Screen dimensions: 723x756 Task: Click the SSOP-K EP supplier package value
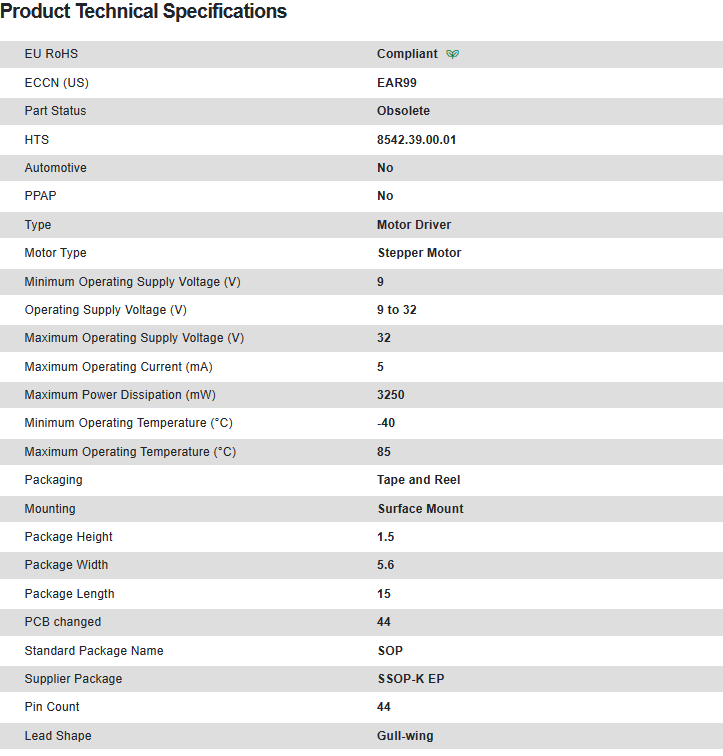(x=411, y=679)
